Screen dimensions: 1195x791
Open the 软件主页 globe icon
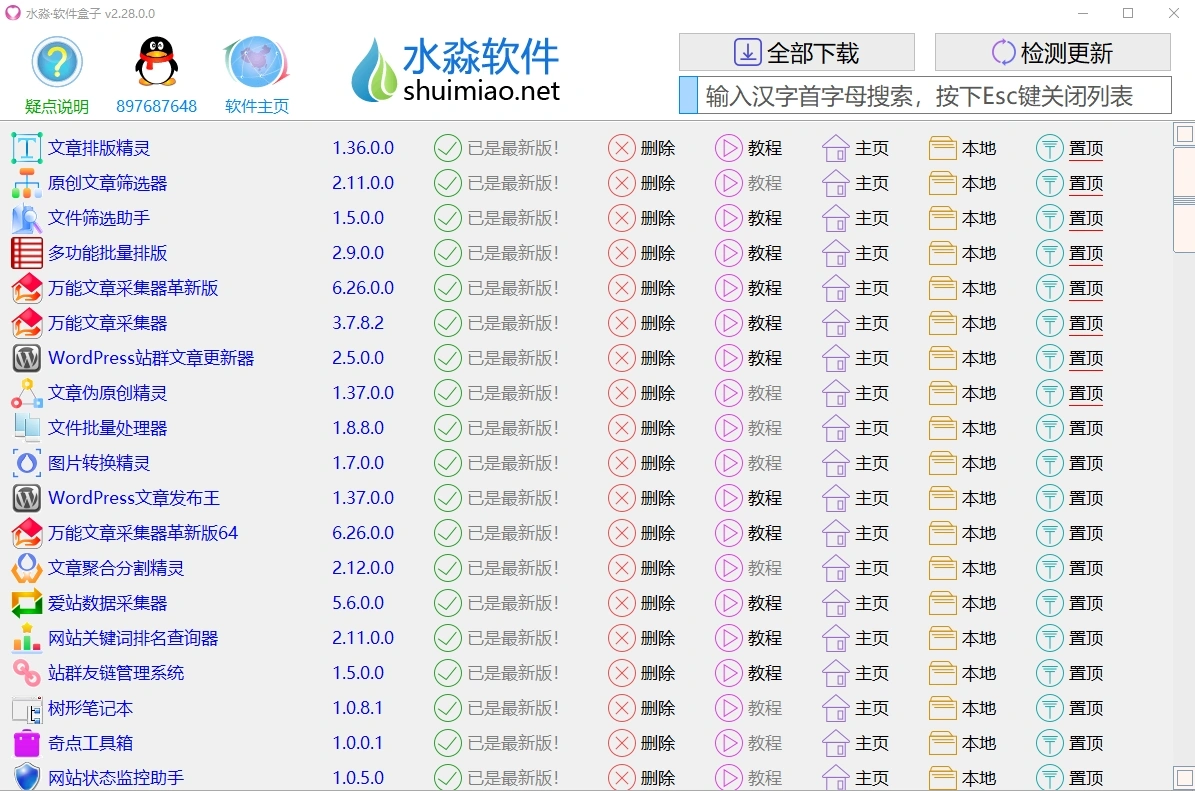[x=256, y=62]
